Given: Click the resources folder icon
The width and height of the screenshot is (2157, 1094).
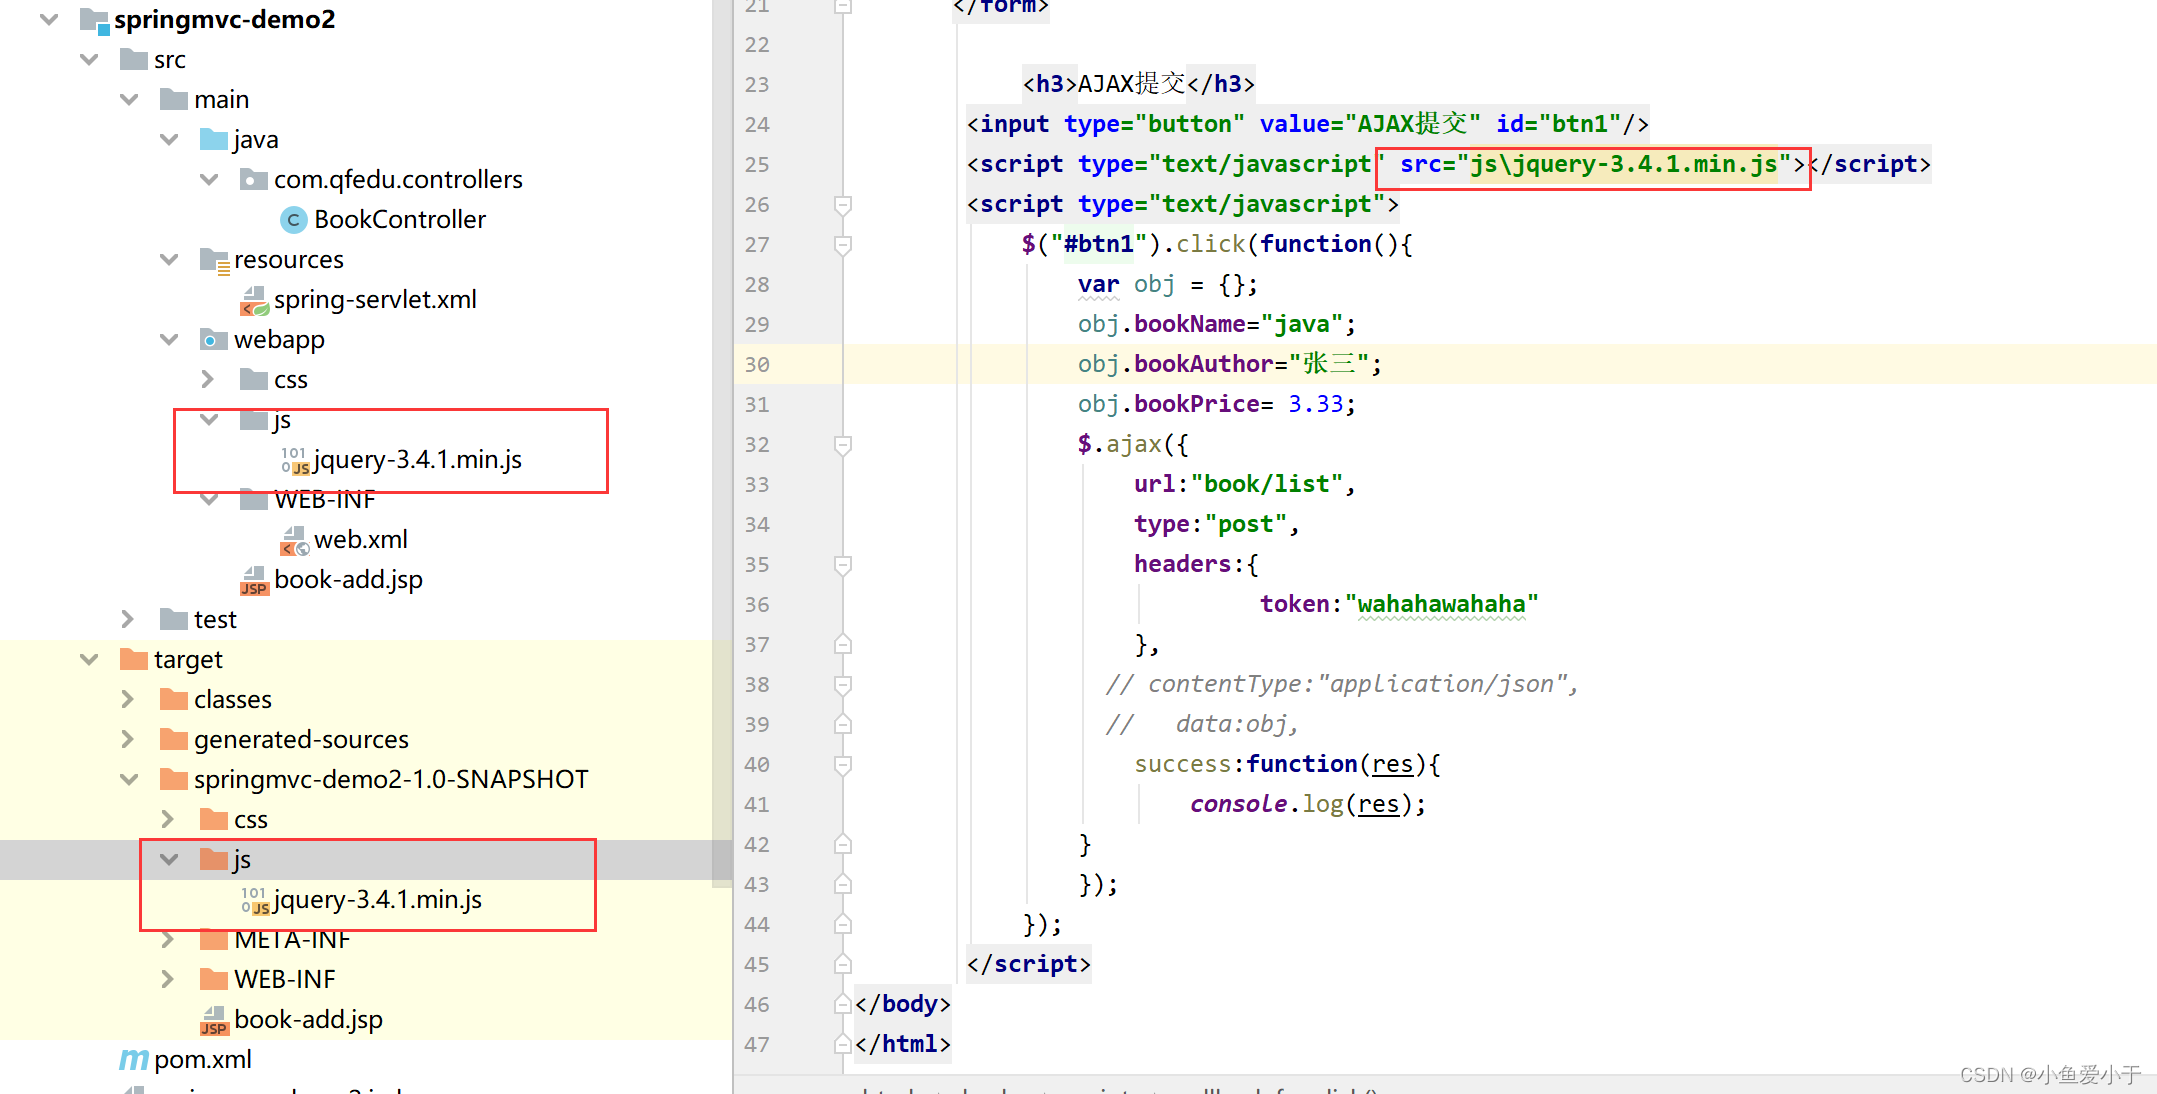Looking at the screenshot, I should (214, 260).
